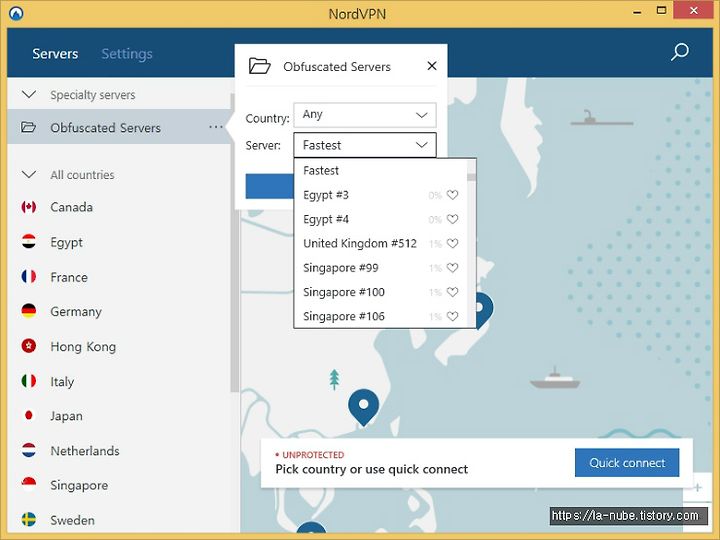720x540 pixels.
Task: Select Egypt #4 server
Action: (x=380, y=219)
